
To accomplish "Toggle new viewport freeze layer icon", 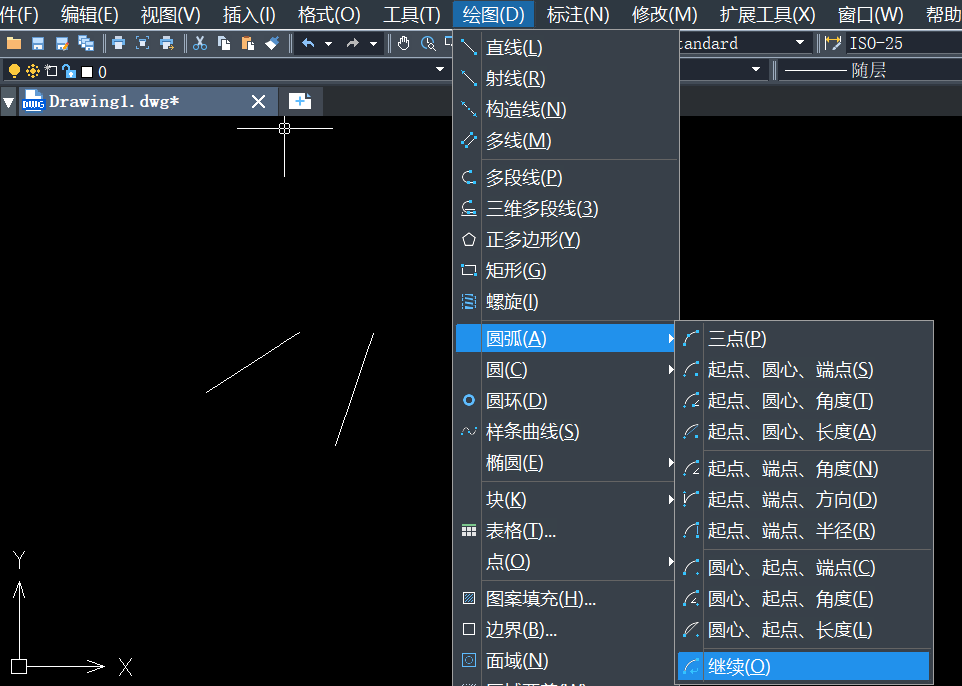I will pos(51,71).
